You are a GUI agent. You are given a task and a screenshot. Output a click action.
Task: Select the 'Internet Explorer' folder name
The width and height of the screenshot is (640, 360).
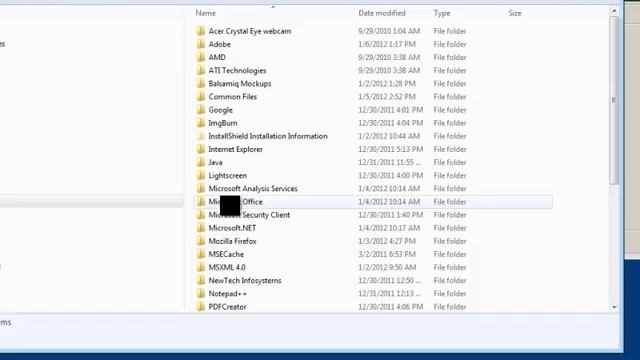click(x=236, y=149)
